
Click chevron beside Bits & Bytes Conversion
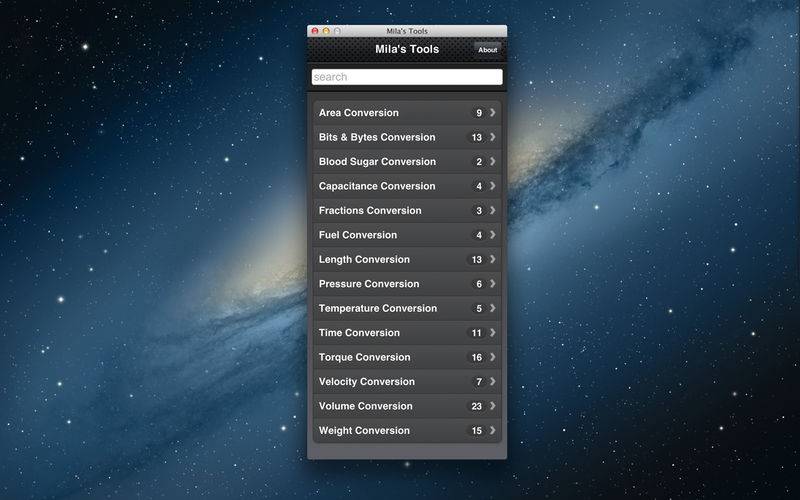[493, 137]
